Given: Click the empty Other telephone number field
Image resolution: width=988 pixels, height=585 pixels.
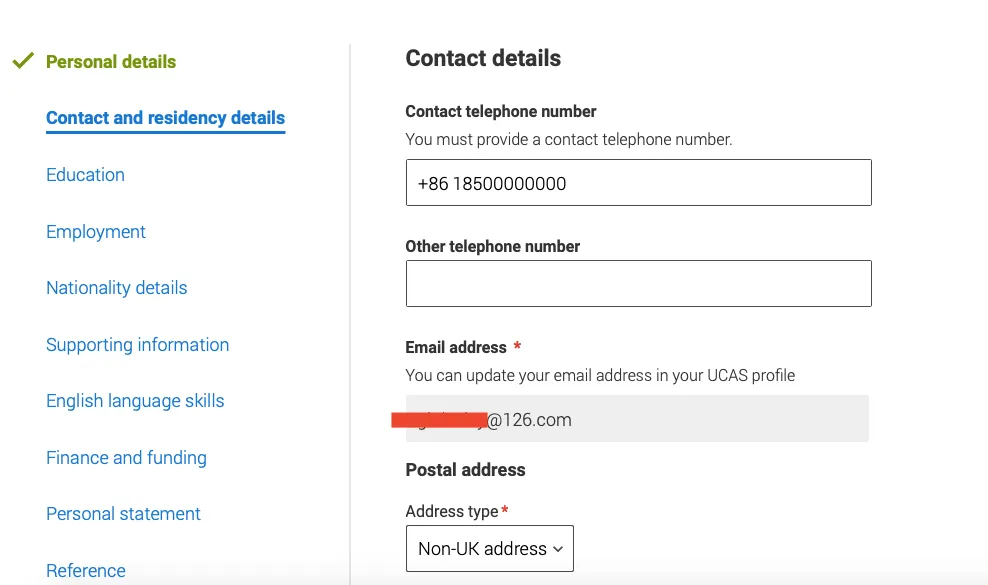Looking at the screenshot, I should (x=638, y=284).
